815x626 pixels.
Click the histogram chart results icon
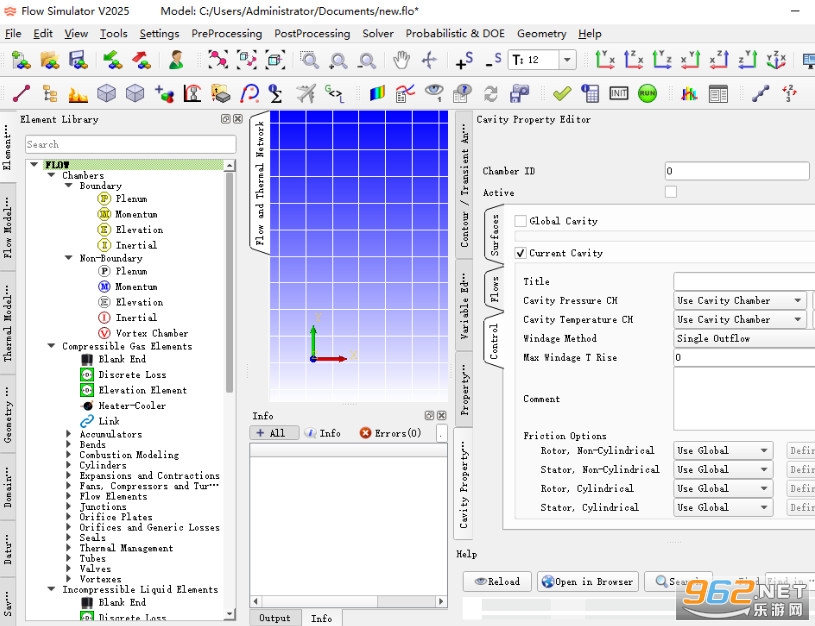pyautogui.click(x=689, y=94)
